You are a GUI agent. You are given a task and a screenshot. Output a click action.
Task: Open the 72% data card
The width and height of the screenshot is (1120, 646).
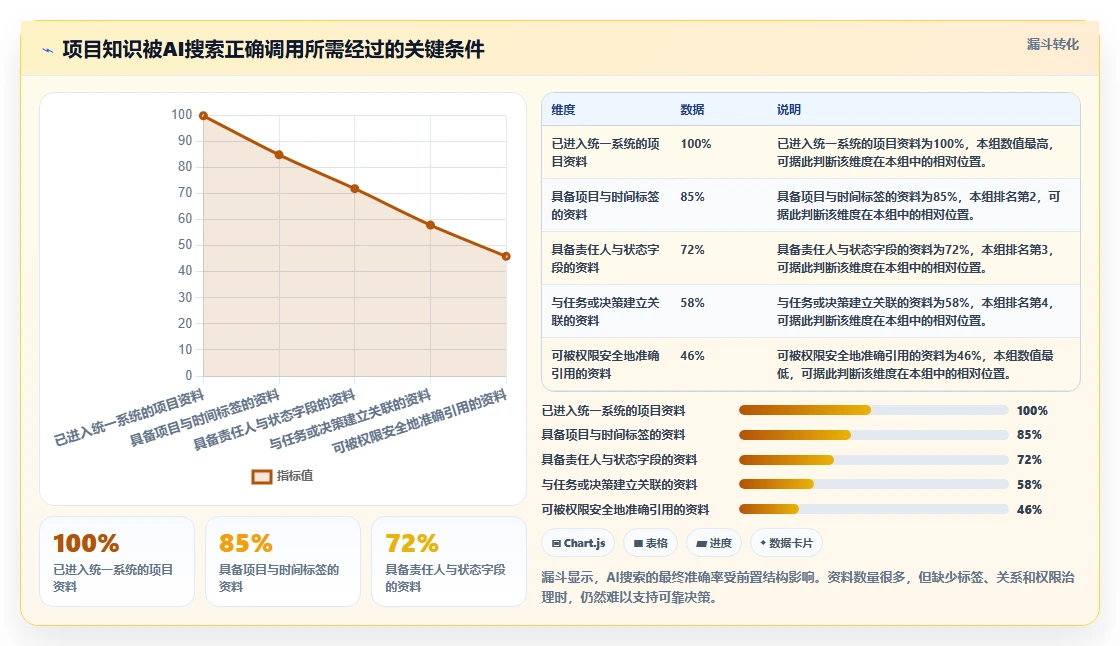[x=449, y=562]
